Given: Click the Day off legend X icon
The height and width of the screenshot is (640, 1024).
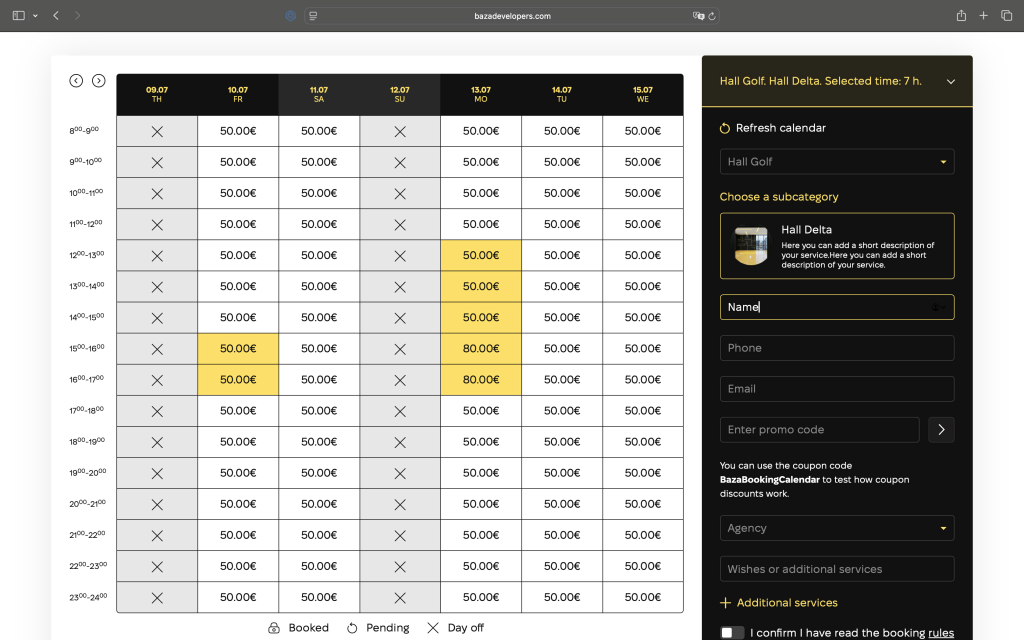Looking at the screenshot, I should 433,628.
